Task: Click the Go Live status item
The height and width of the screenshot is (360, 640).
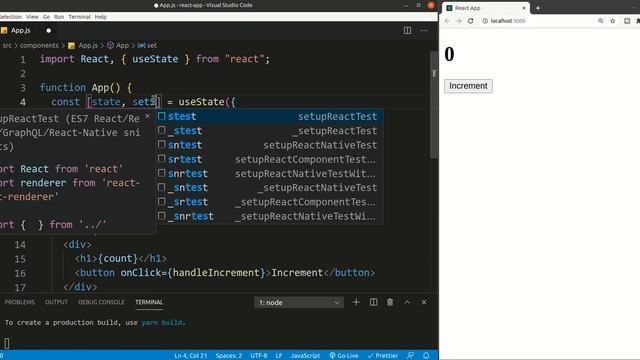Action: 344,356
